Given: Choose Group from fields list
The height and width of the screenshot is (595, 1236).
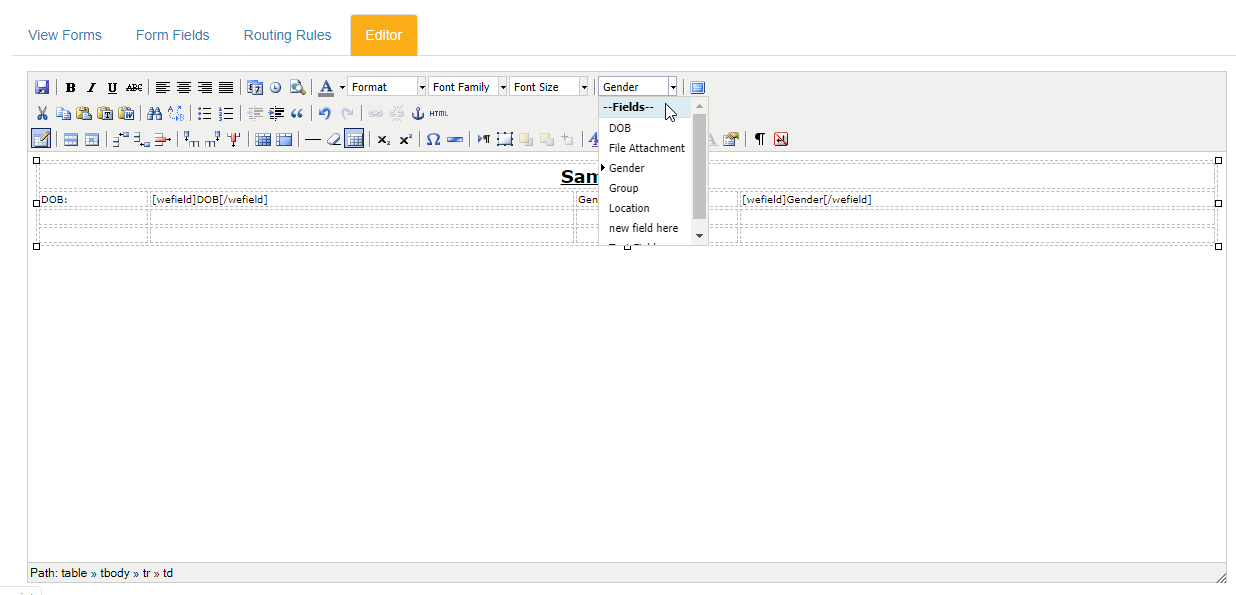Looking at the screenshot, I should pyautogui.click(x=645, y=188).
